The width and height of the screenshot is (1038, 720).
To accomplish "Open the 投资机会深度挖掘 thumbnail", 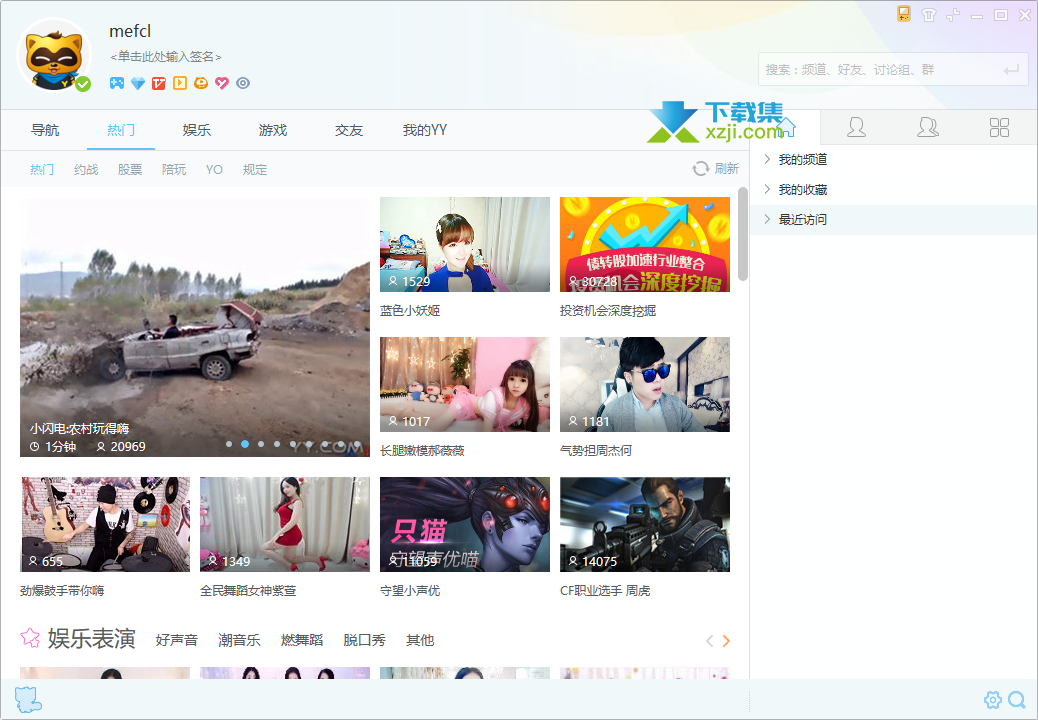I will tap(645, 244).
